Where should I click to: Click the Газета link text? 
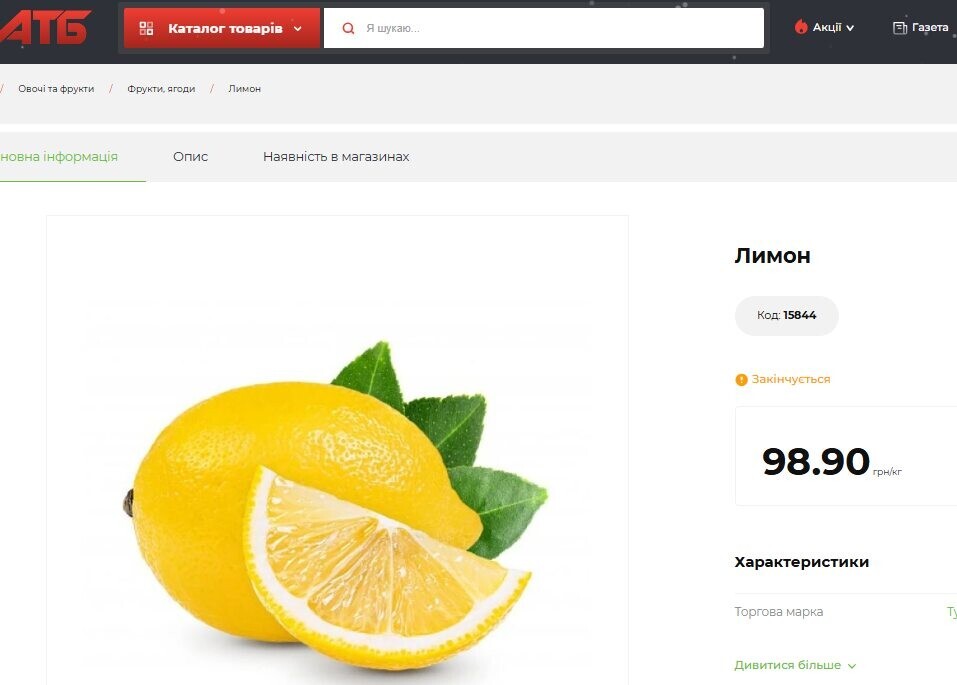click(930, 27)
